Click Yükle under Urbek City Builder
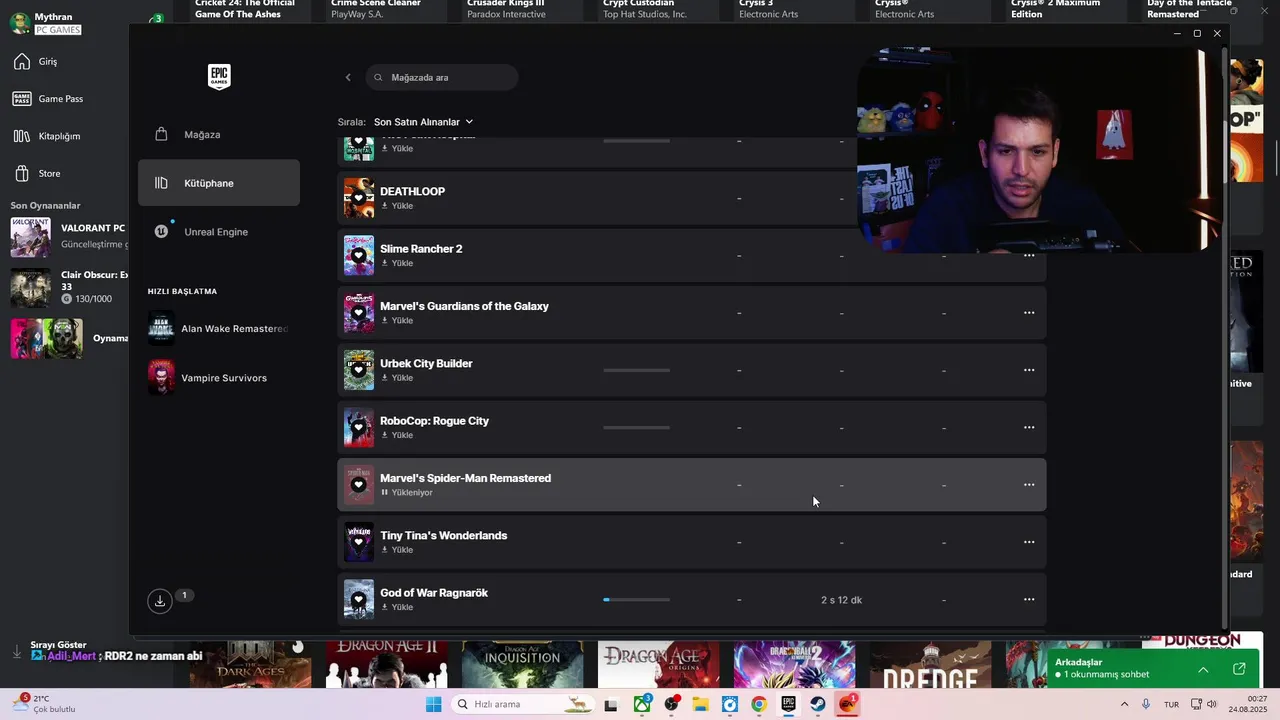 [x=397, y=378]
